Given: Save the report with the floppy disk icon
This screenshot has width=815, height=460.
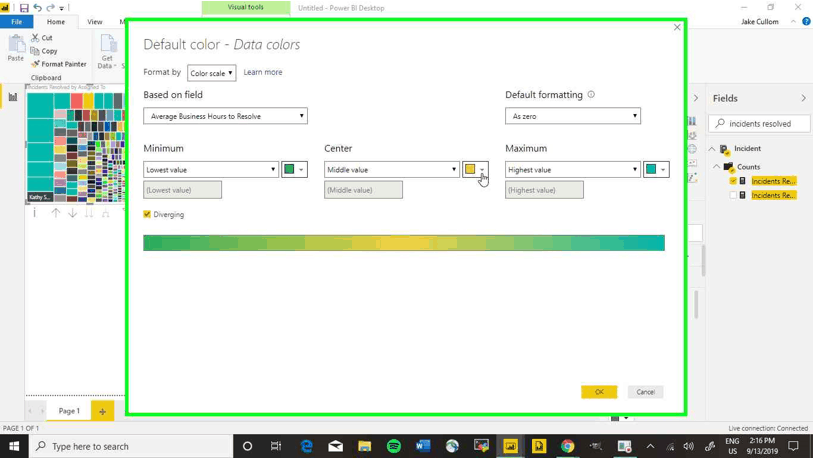Looking at the screenshot, I should click(24, 8).
